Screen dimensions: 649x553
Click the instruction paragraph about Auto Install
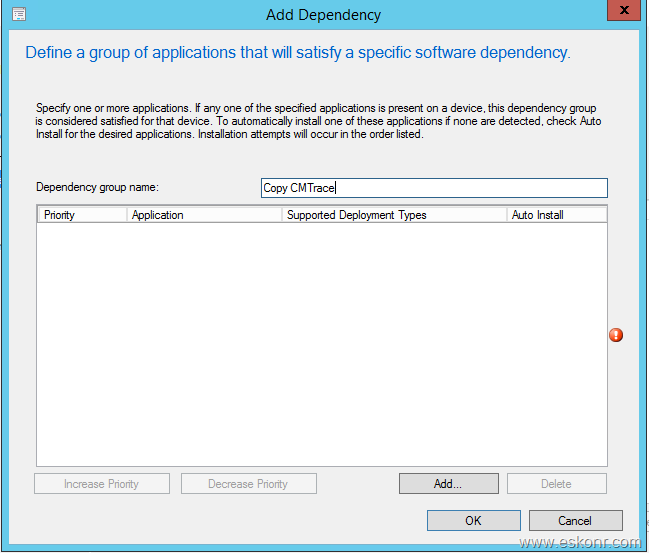point(317,121)
